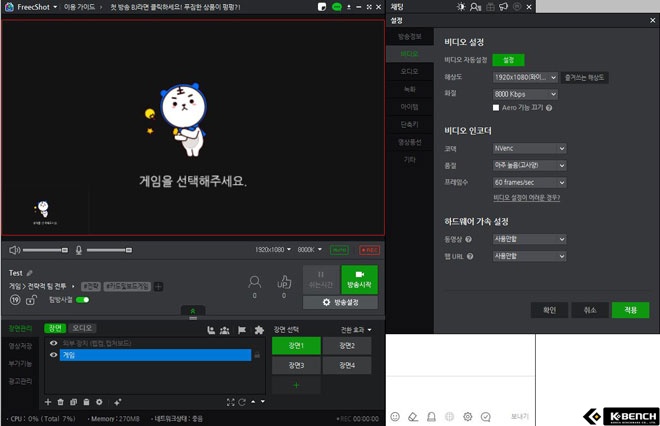Click the sticky note icon in the title bar
This screenshot has width=660, height=426.
(322, 7)
